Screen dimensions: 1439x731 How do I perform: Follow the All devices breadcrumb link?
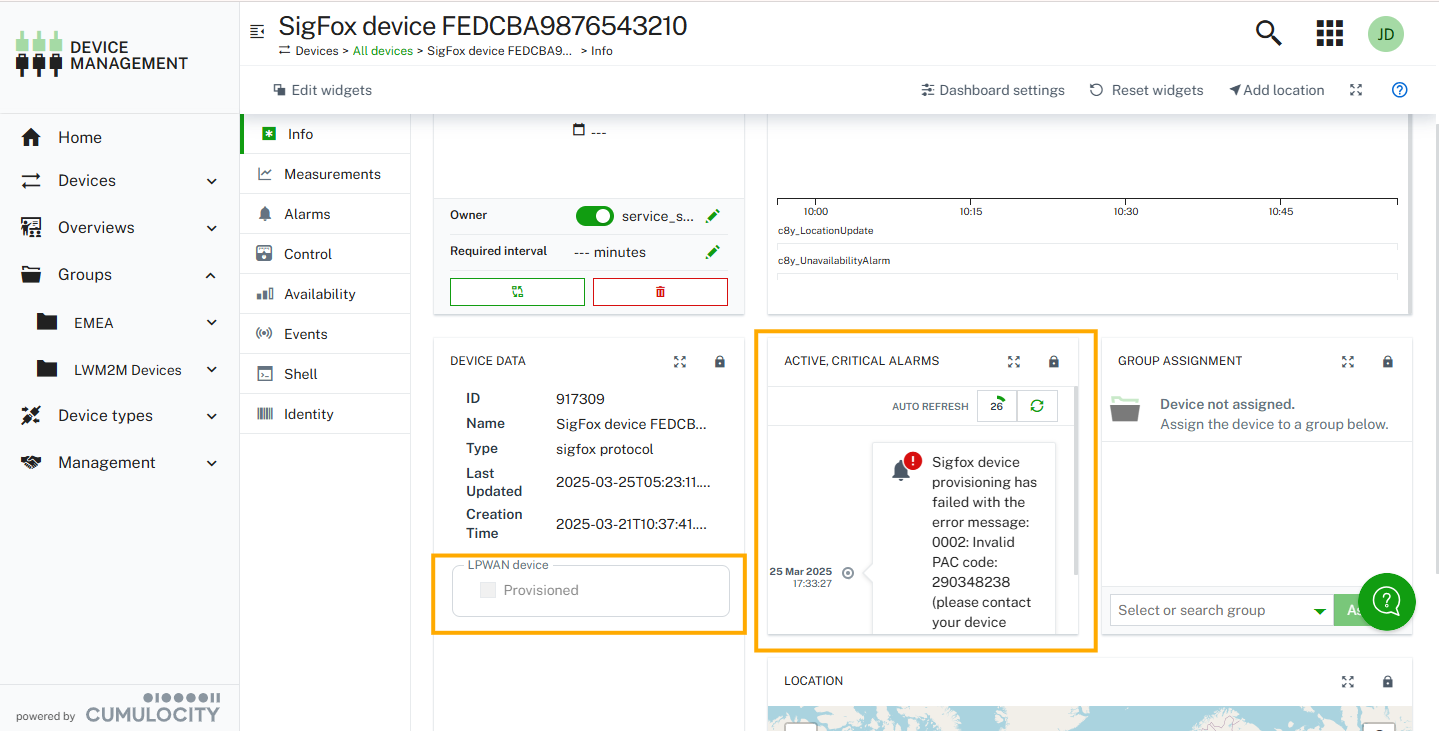(382, 51)
